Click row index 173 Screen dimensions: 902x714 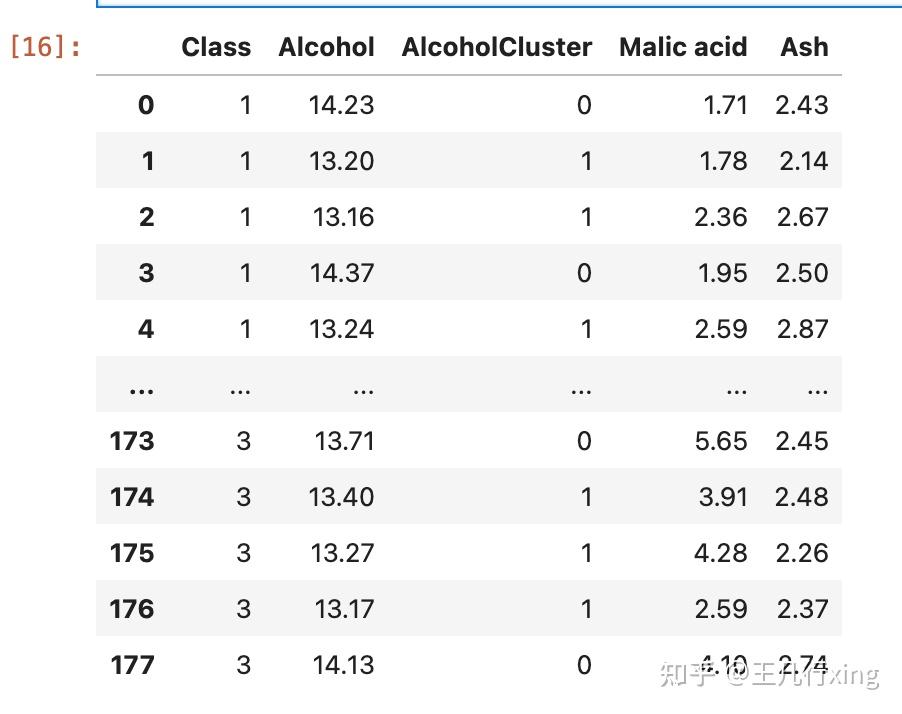pos(132,441)
